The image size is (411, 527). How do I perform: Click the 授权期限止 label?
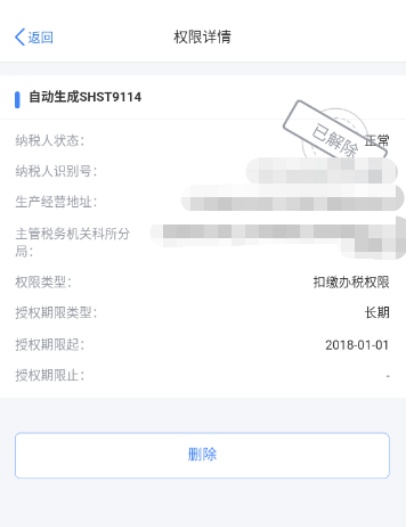pos(49,375)
